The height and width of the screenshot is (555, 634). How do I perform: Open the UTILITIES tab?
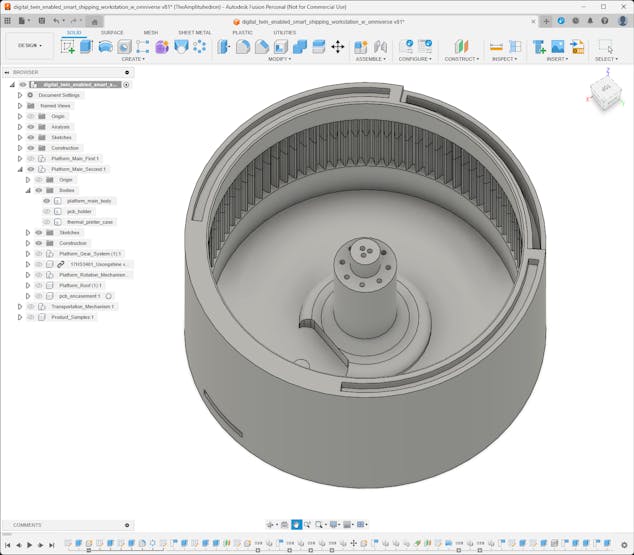284,32
